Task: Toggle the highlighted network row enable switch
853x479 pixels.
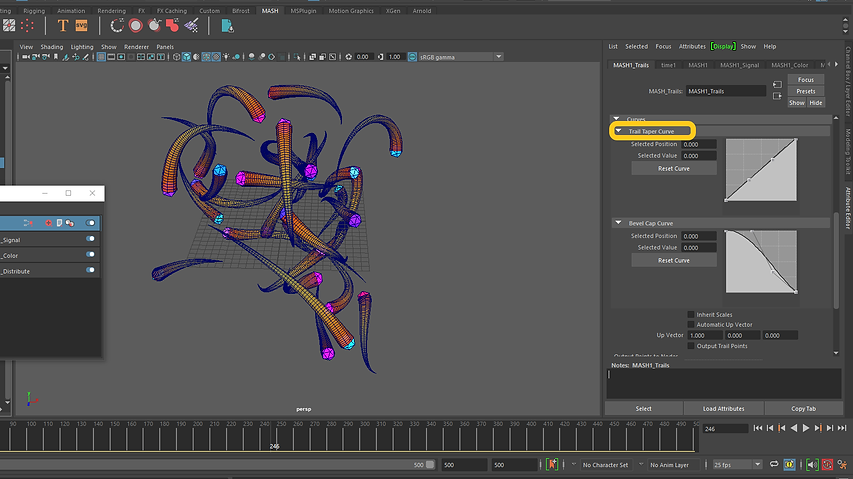Action: click(90, 223)
